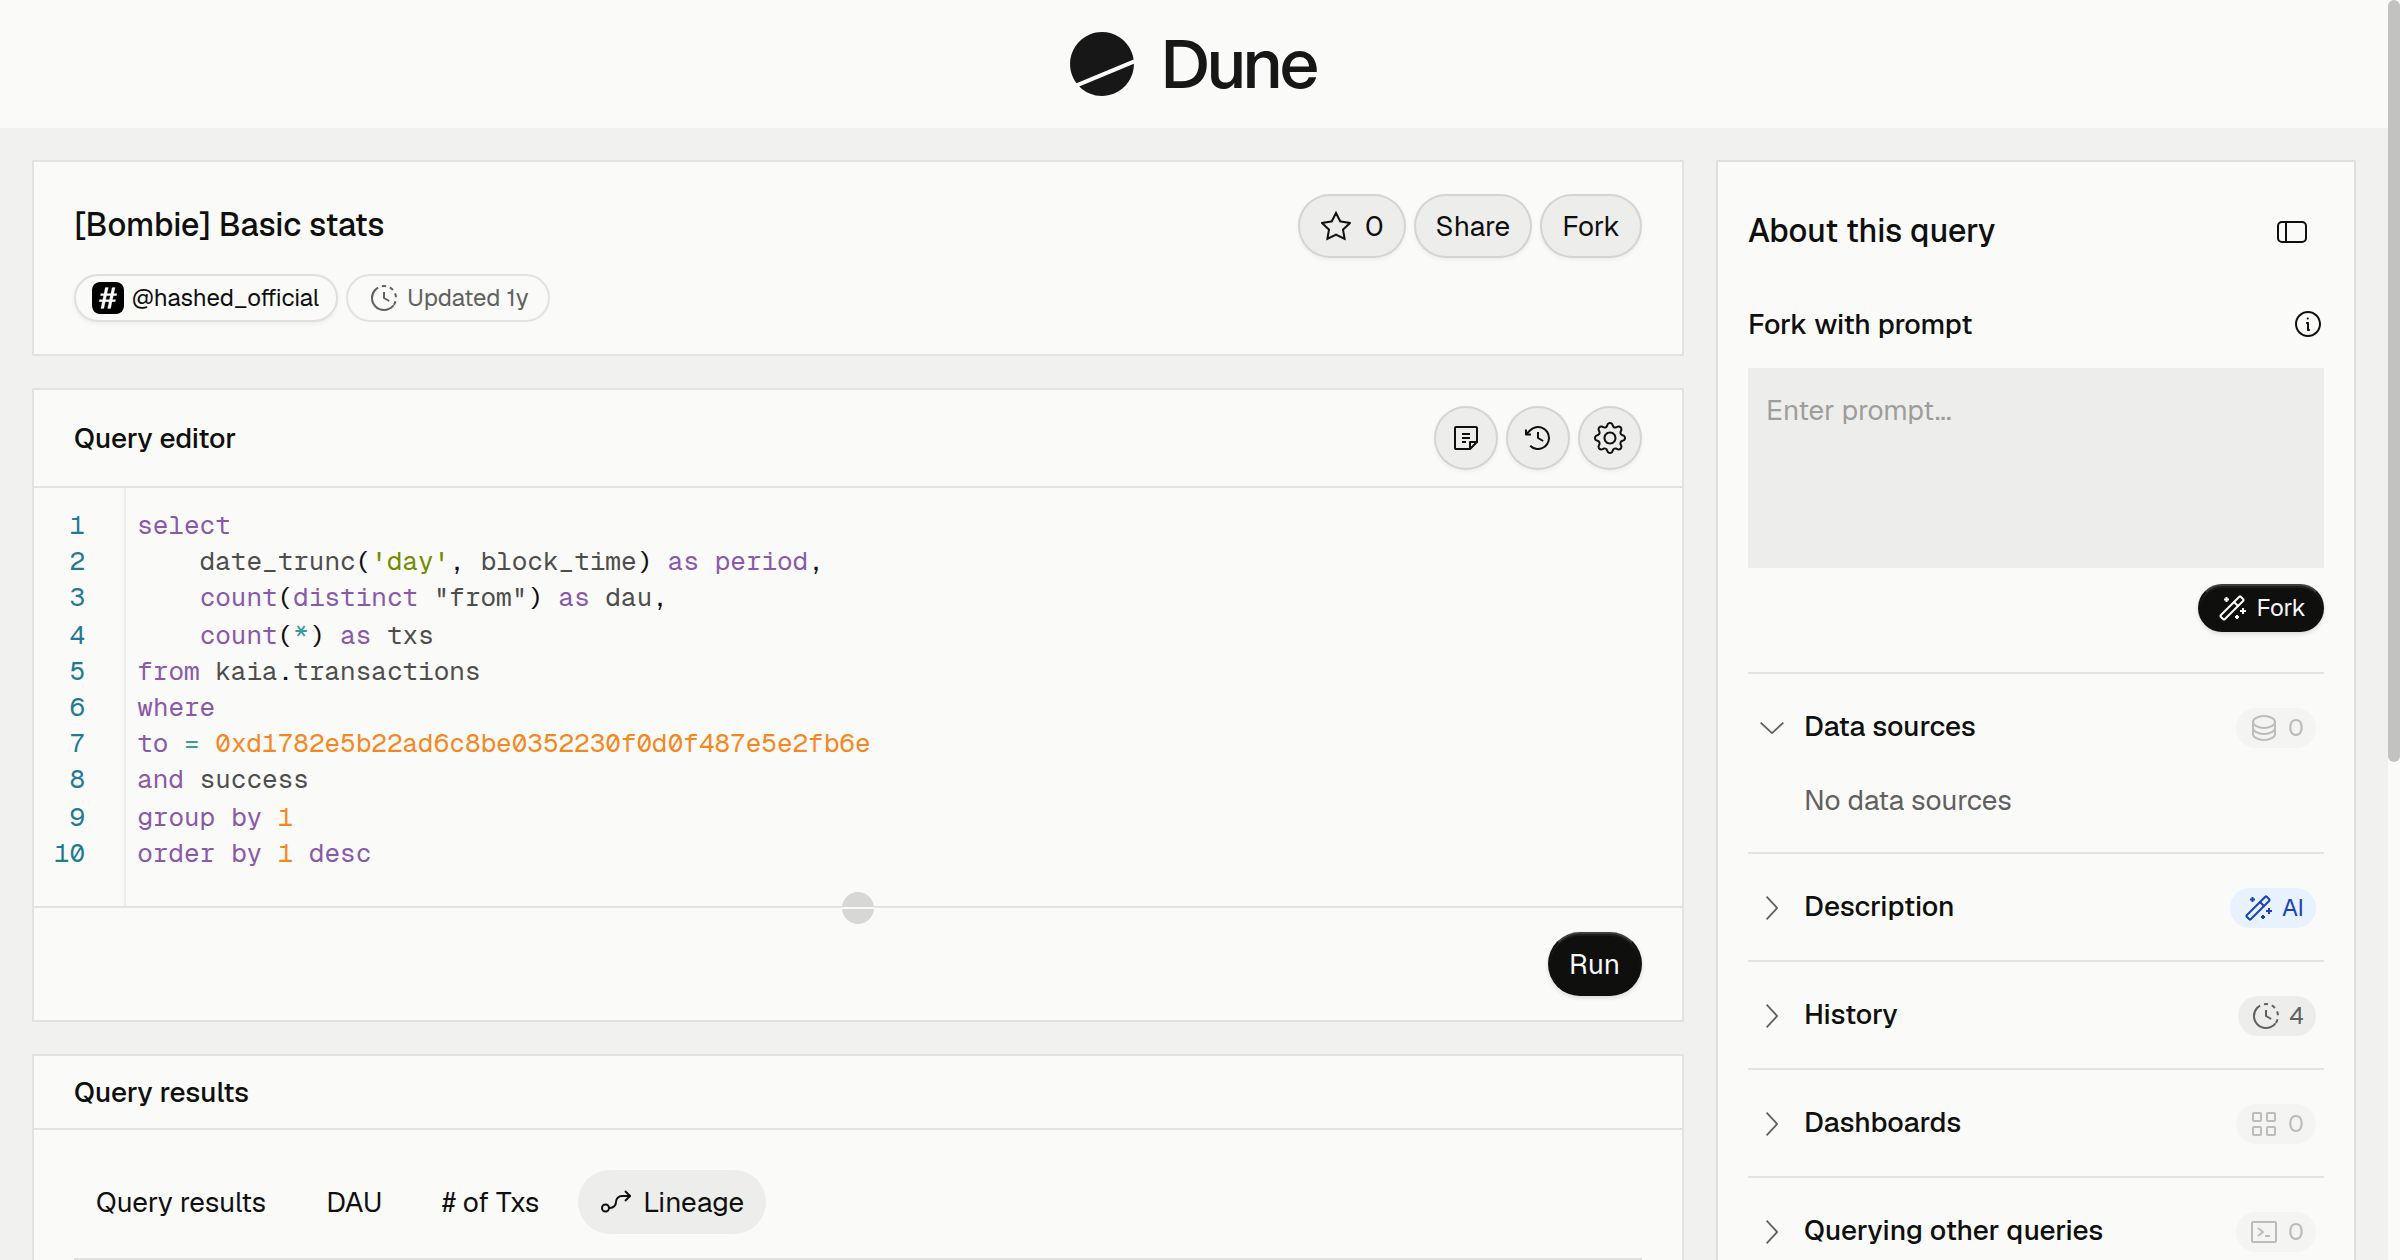Image resolution: width=2400 pixels, height=1260 pixels.
Task: Click the page vertical scrollbar
Action: coord(2393,380)
